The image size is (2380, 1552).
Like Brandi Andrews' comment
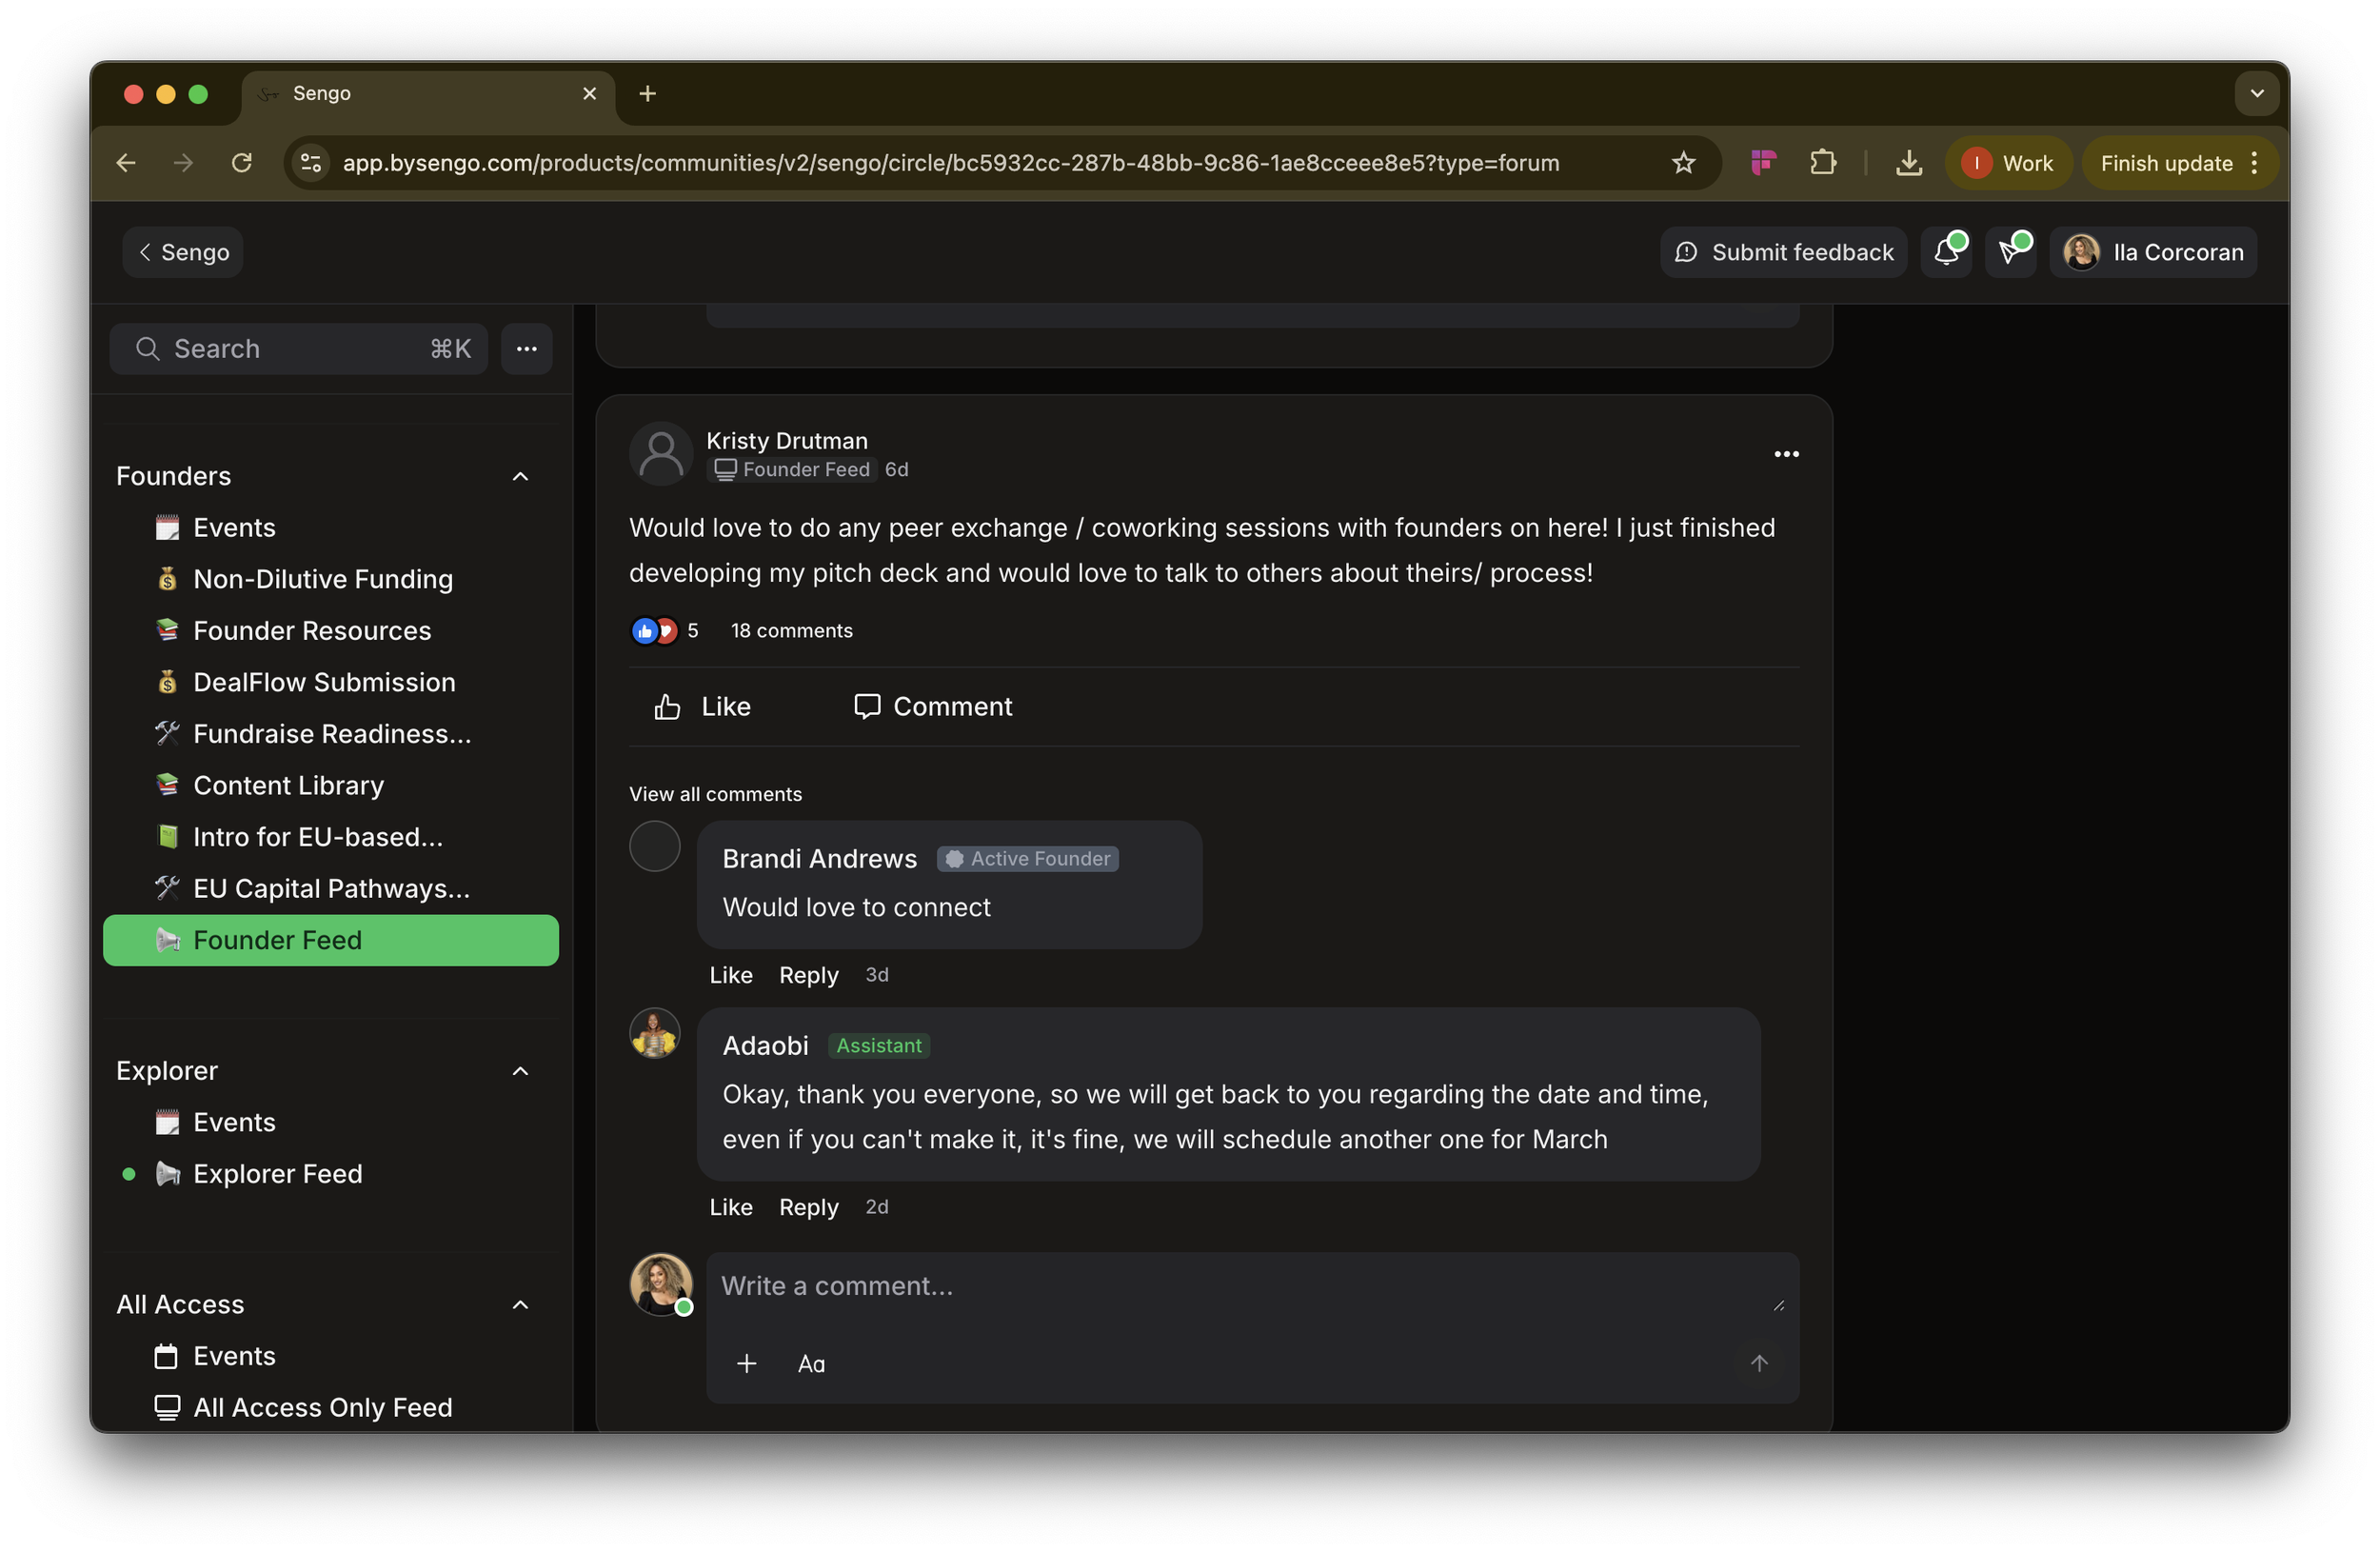pyautogui.click(x=730, y=975)
